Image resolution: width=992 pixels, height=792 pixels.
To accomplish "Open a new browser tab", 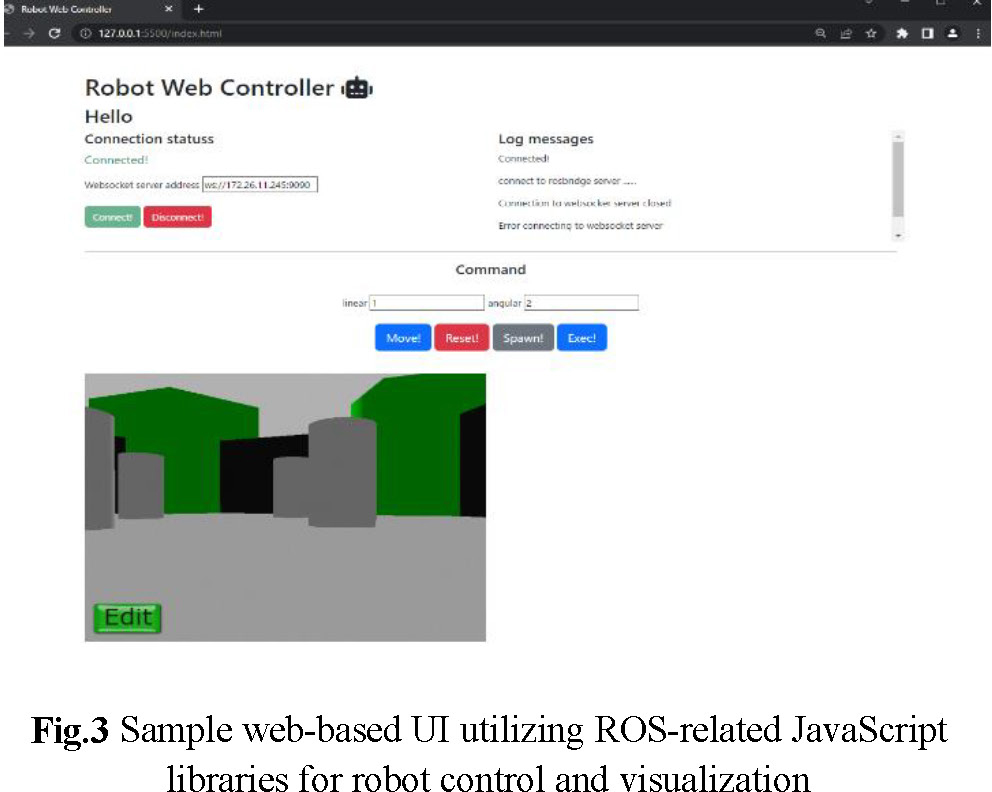I will pyautogui.click(x=198, y=9).
